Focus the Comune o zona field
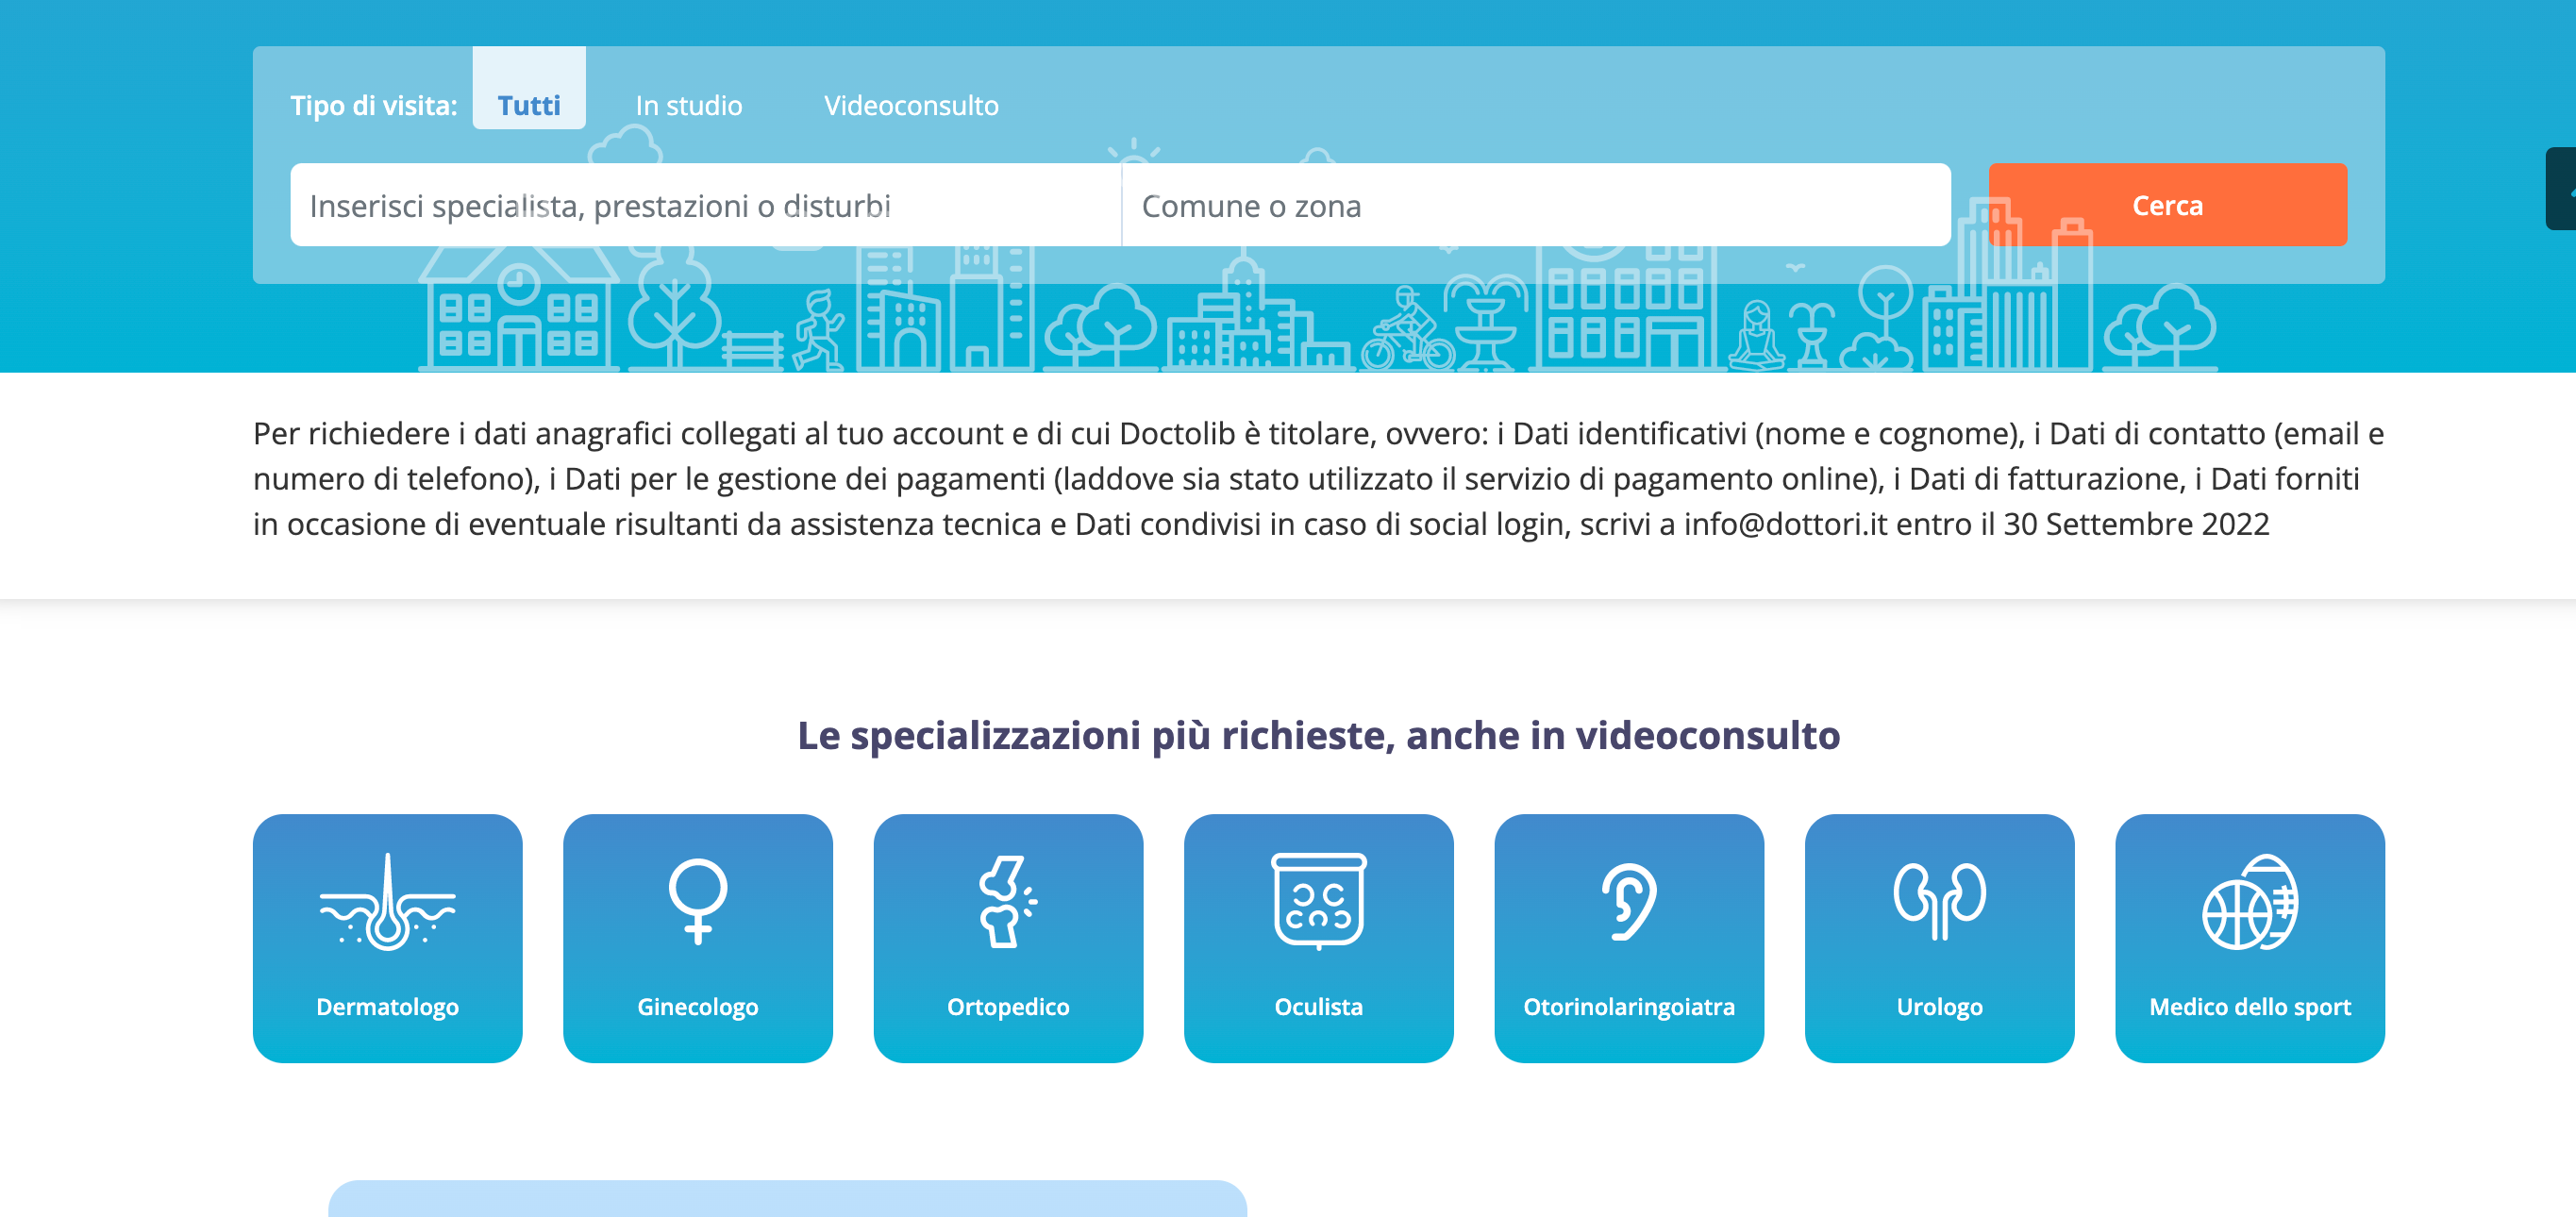 (x=1536, y=205)
